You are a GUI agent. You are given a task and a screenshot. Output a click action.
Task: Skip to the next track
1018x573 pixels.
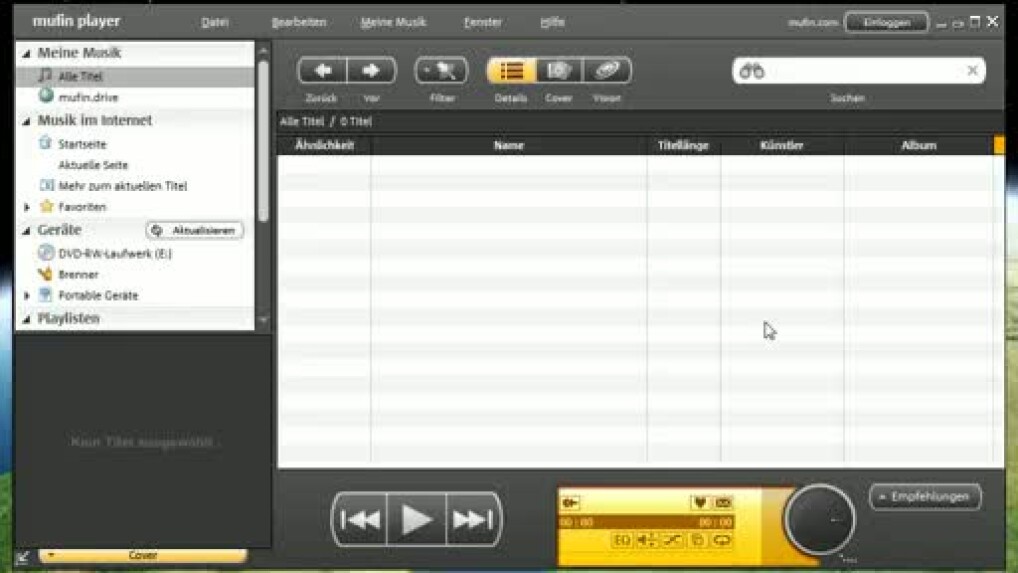click(x=472, y=519)
